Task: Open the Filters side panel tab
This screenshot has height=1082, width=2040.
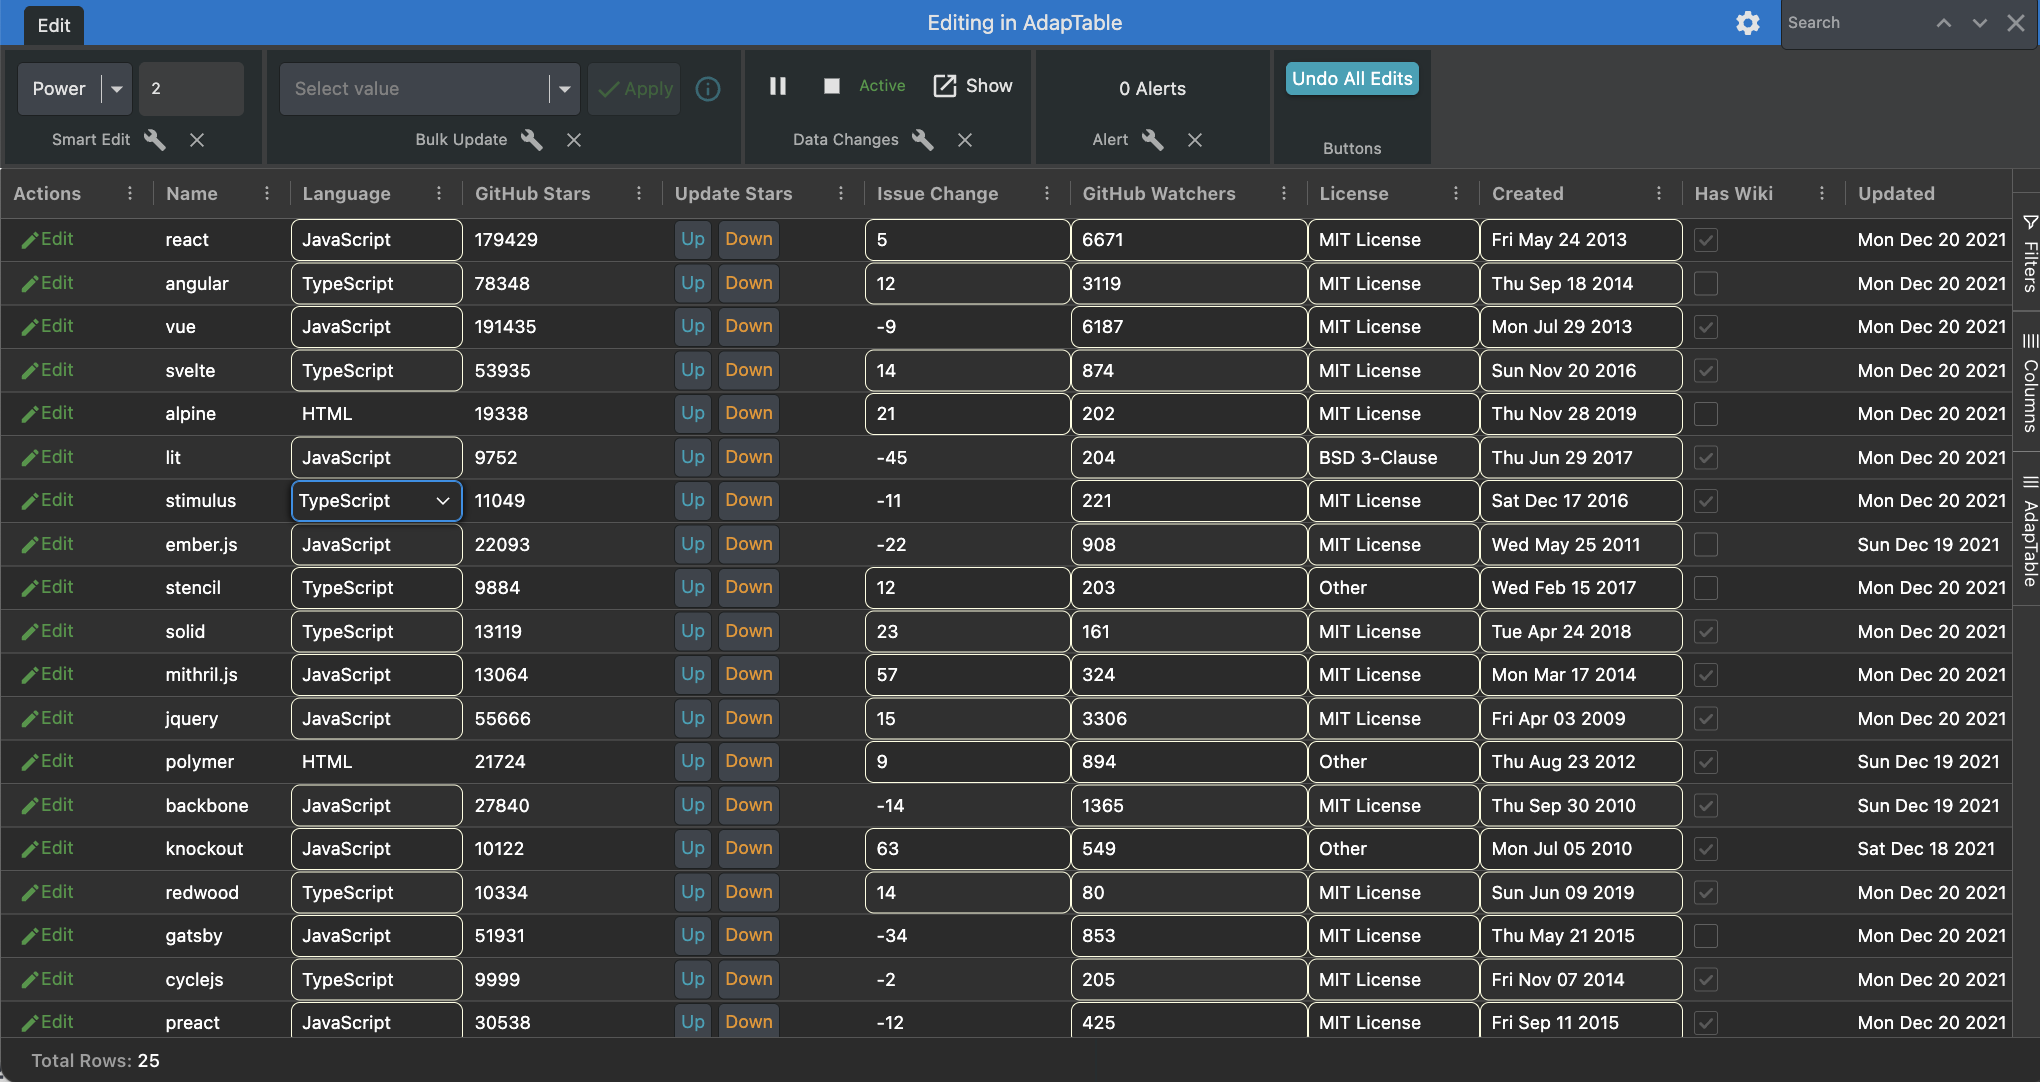Action: pyautogui.click(x=2029, y=252)
